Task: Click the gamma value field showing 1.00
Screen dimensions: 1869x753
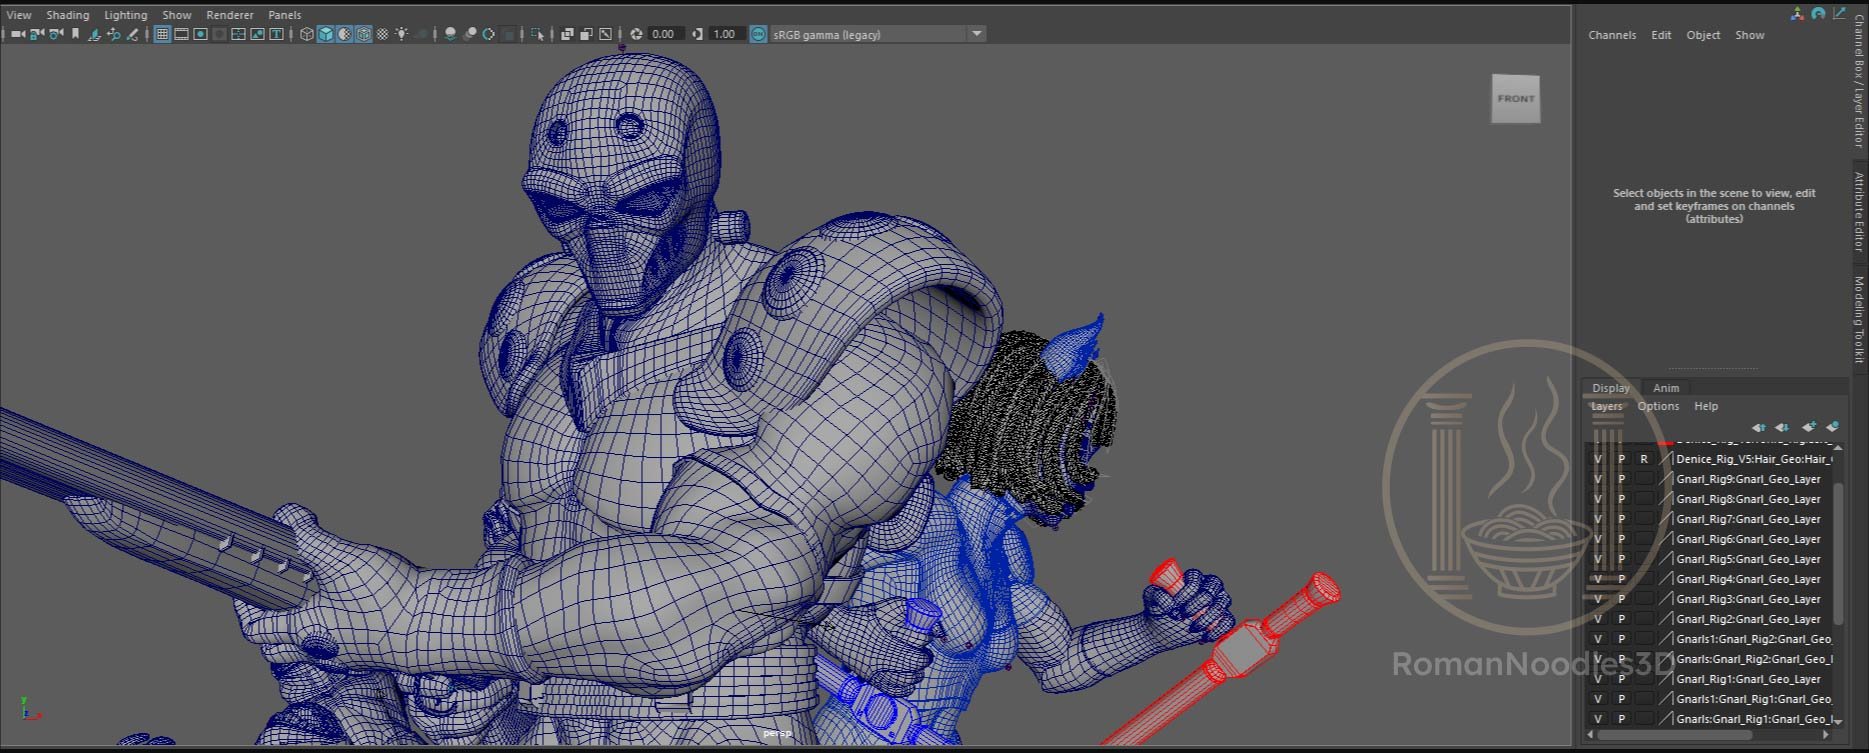Action: tap(724, 34)
